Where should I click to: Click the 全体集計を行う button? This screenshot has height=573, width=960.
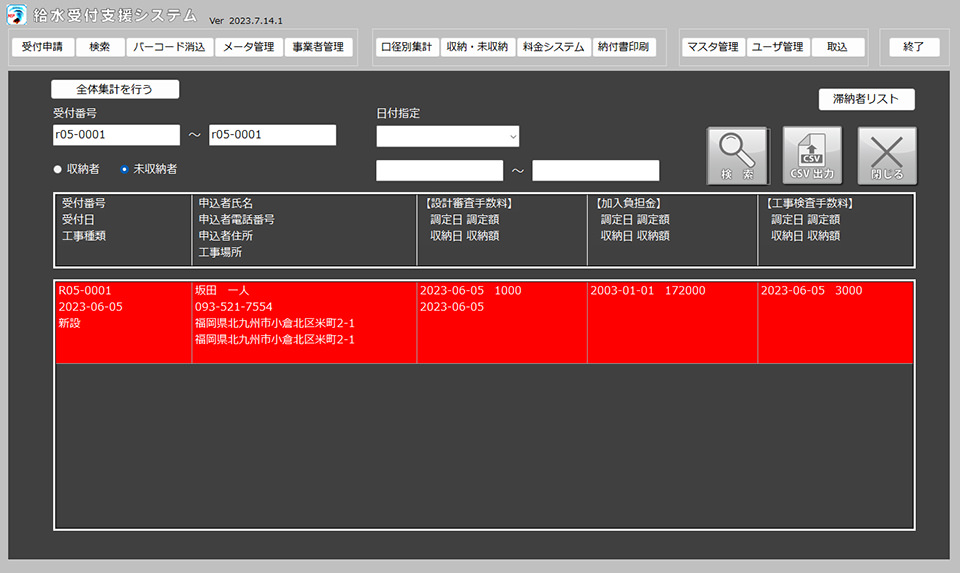pos(115,89)
